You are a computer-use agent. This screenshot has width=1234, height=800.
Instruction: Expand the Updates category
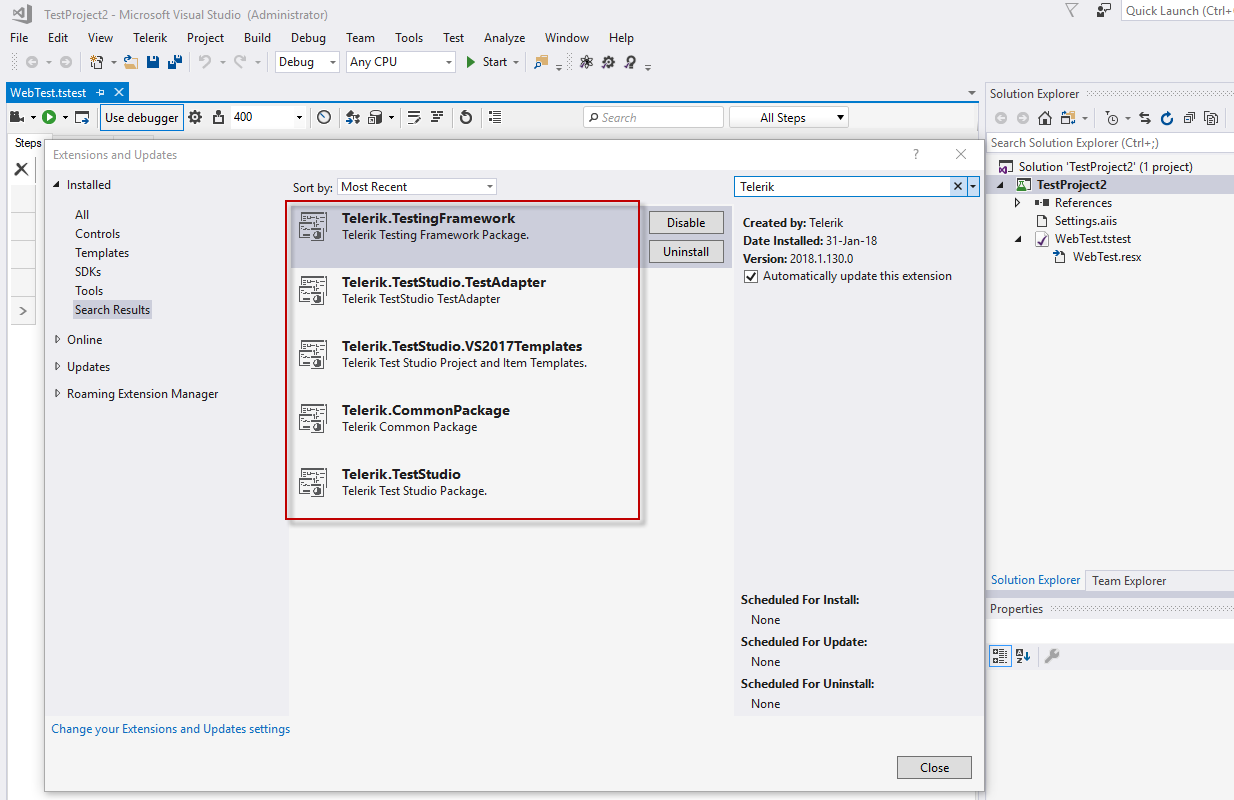(57, 367)
